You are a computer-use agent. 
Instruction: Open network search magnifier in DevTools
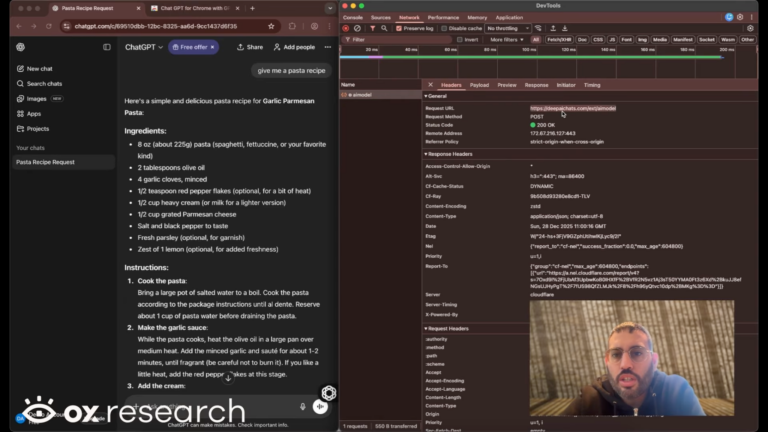point(384,28)
